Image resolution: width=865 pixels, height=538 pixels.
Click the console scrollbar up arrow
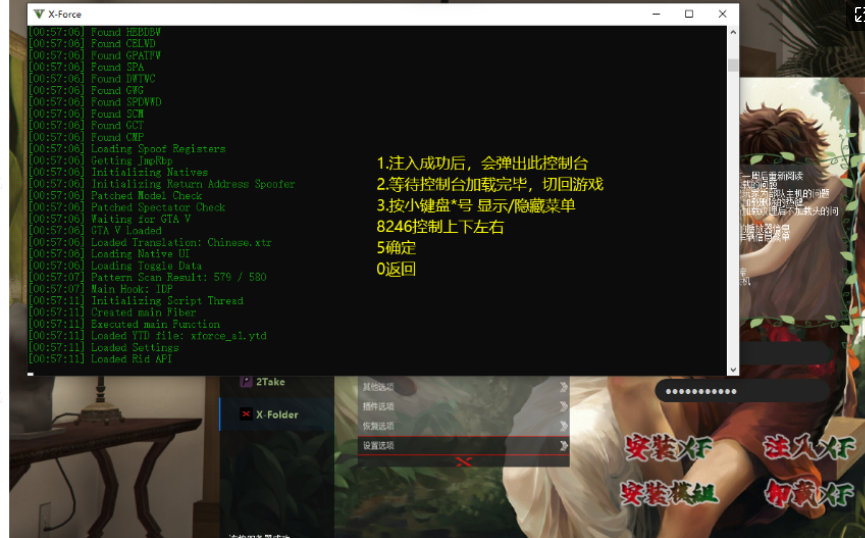[x=733, y=32]
